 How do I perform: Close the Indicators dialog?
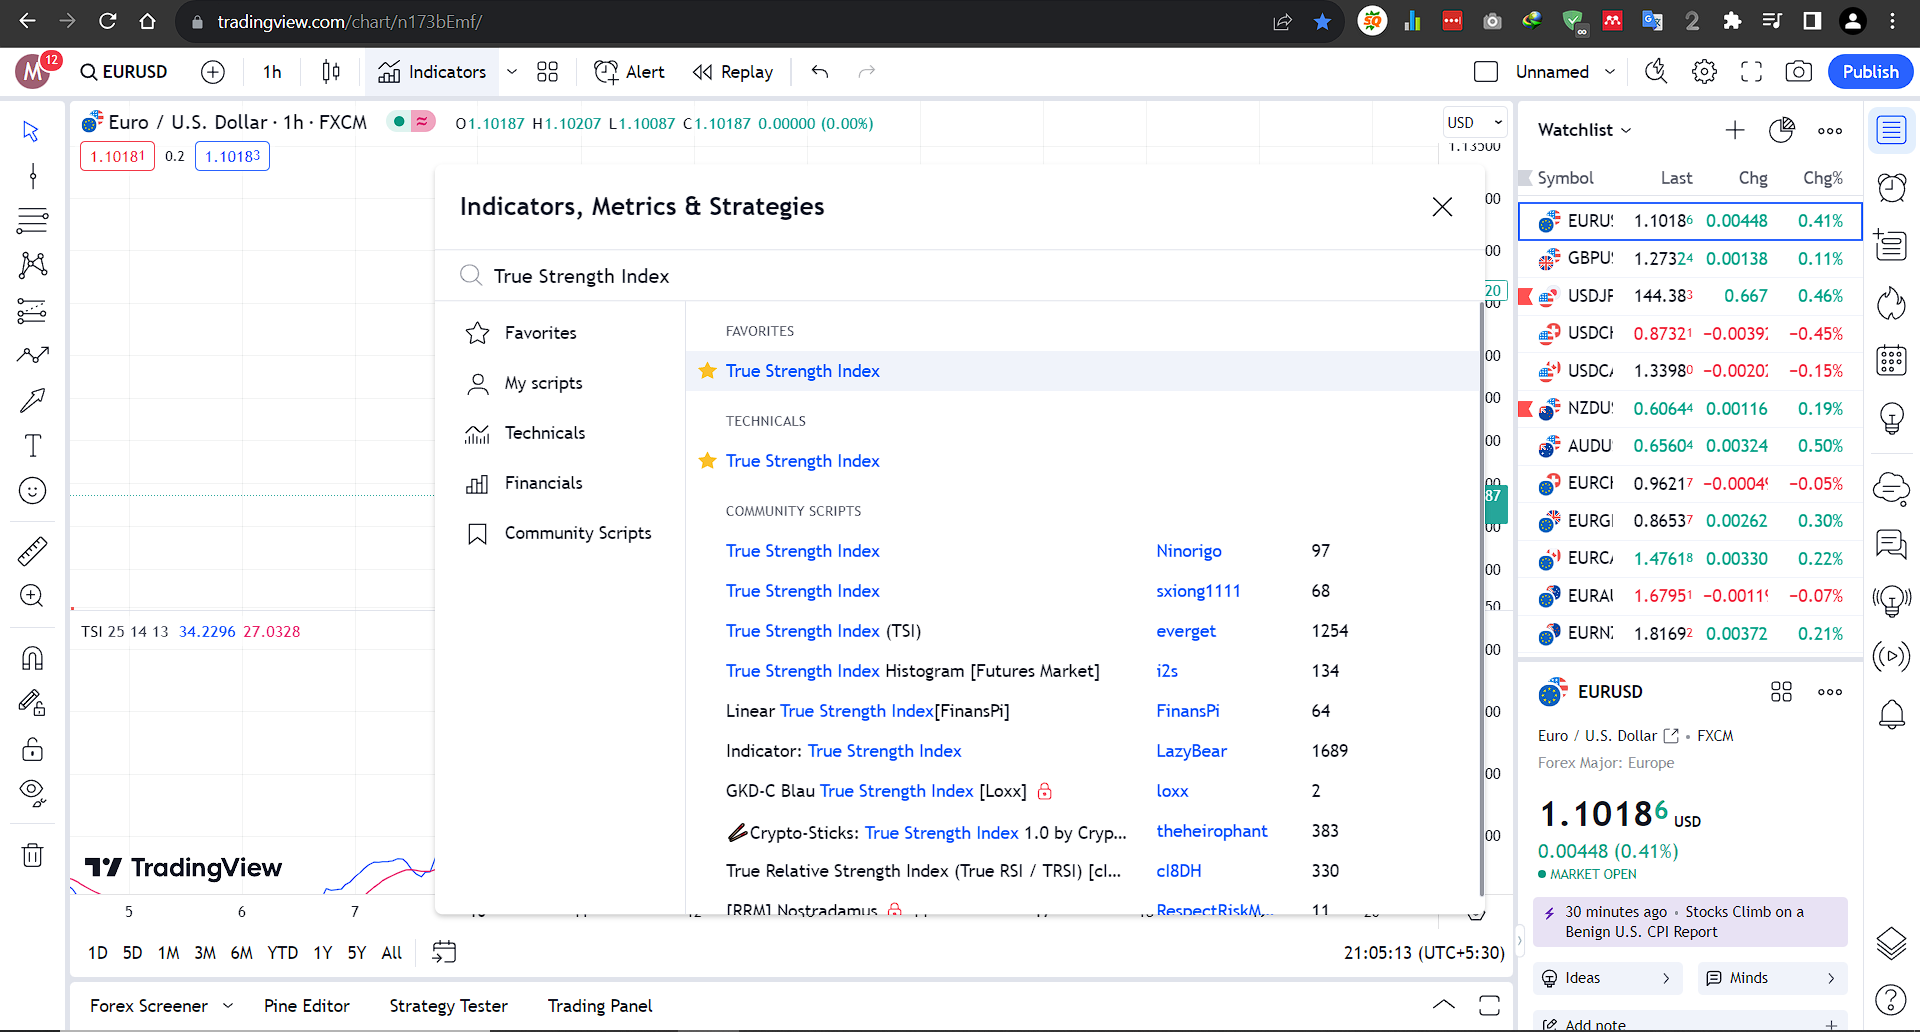pyautogui.click(x=1442, y=207)
